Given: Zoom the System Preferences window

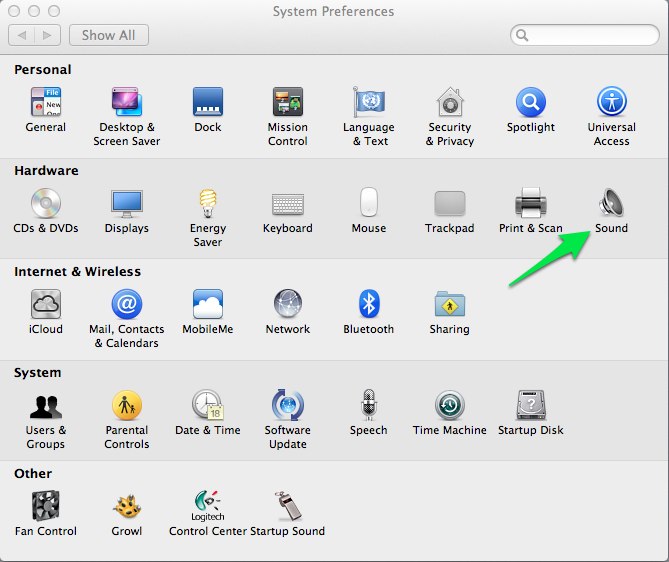Looking at the screenshot, I should pos(54,11).
